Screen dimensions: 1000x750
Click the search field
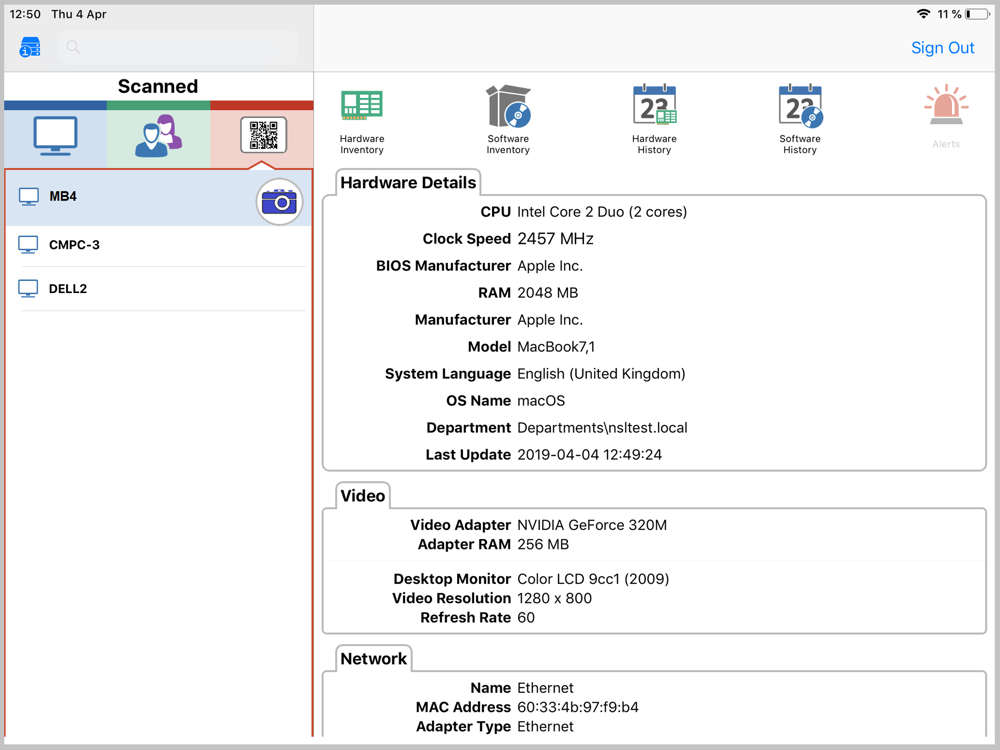pos(178,47)
